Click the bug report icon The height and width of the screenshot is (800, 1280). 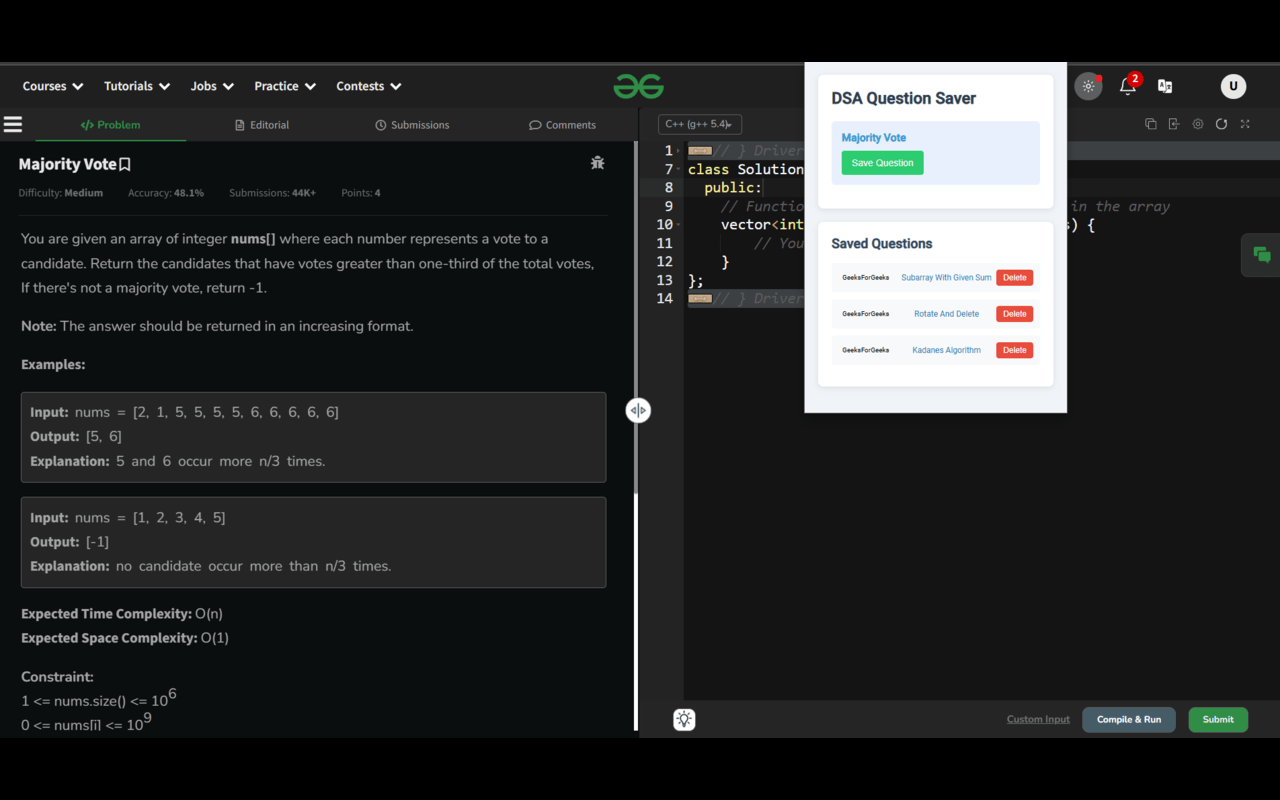(x=597, y=162)
